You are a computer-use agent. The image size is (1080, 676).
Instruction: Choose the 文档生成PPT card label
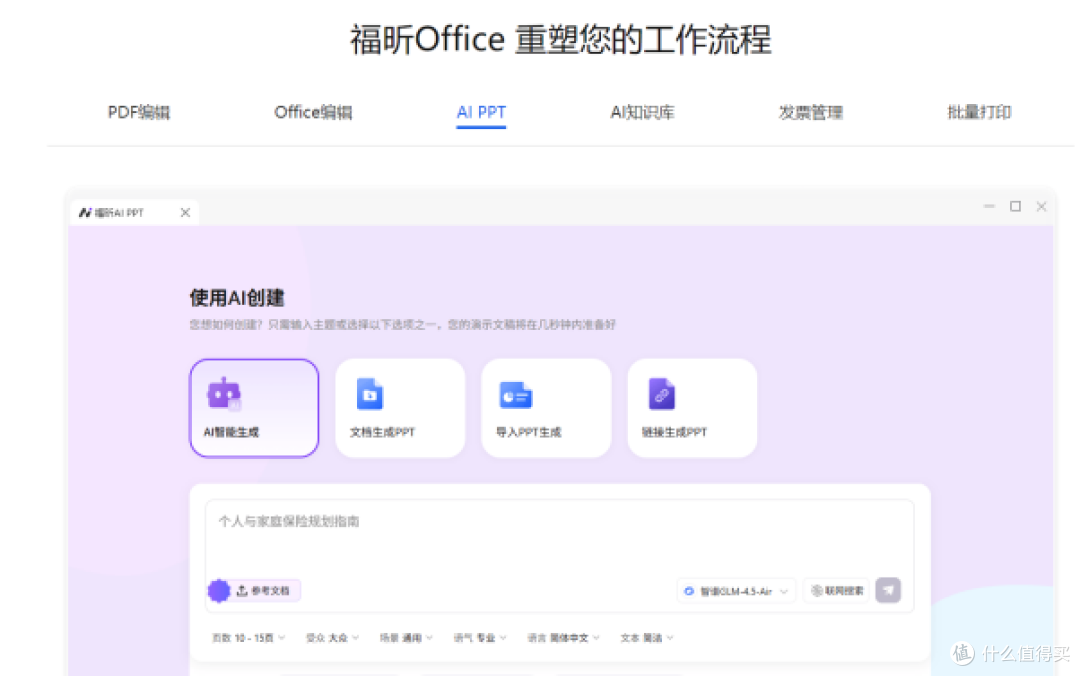tap(382, 432)
